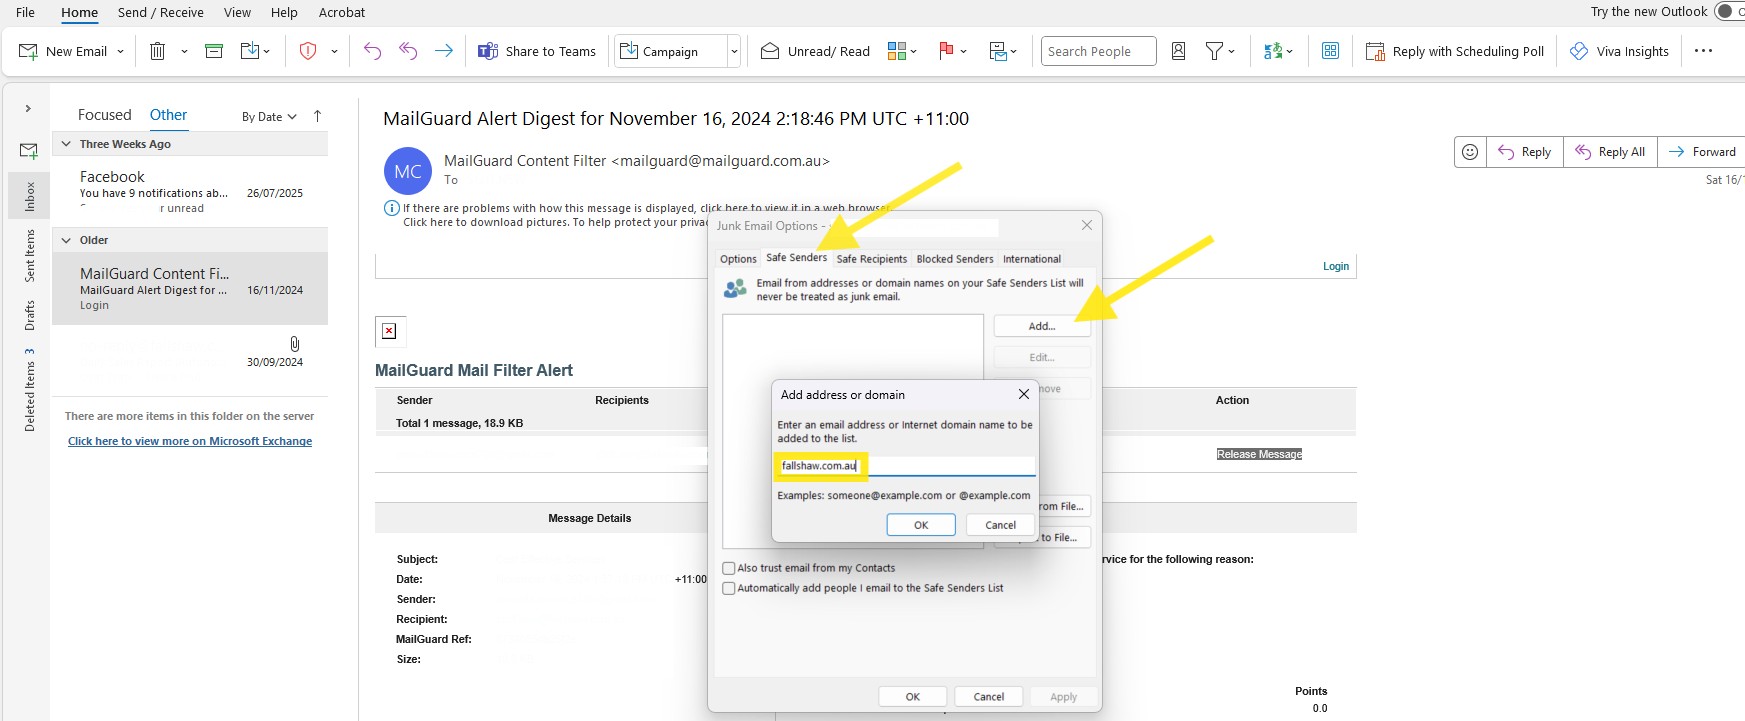Click the emoji reaction smiley icon
This screenshot has width=1745, height=721.
tap(1470, 152)
